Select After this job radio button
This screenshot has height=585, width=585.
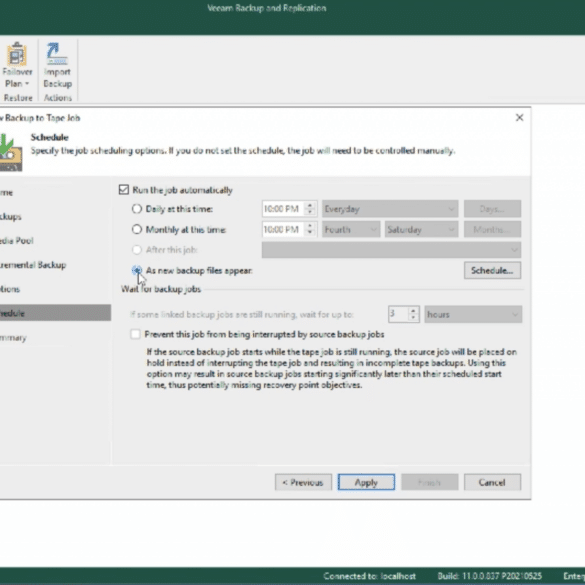point(137,250)
